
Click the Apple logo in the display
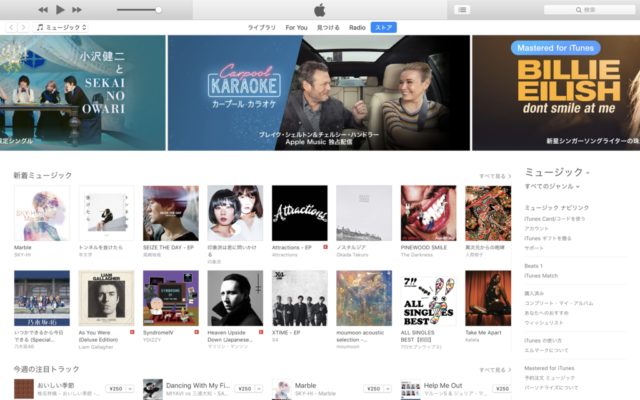point(320,10)
